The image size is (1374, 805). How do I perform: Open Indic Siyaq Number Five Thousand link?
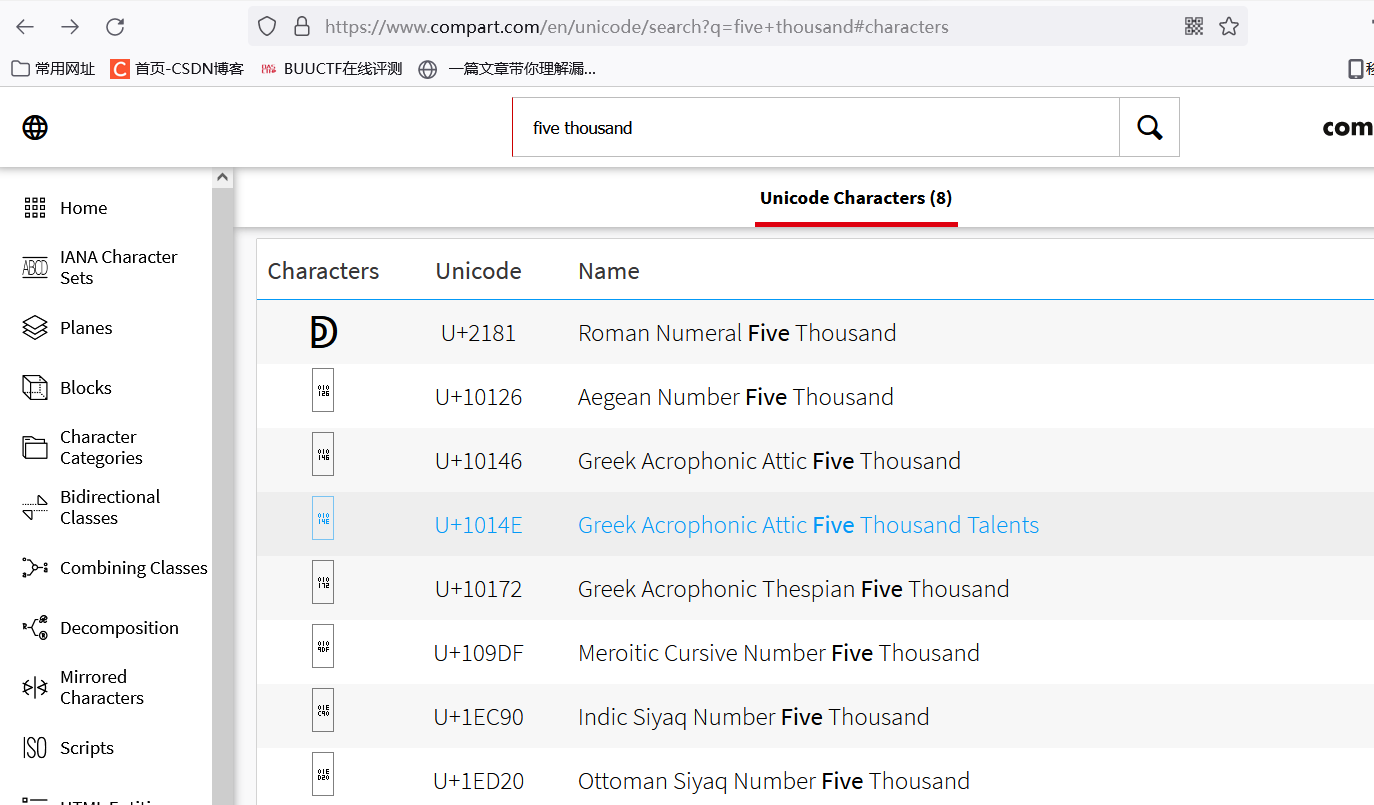tap(754, 717)
